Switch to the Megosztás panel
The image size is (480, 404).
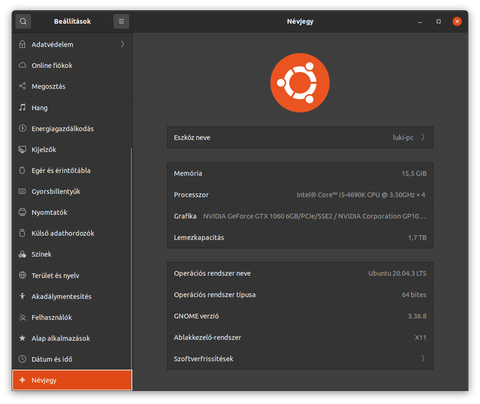coord(72,86)
